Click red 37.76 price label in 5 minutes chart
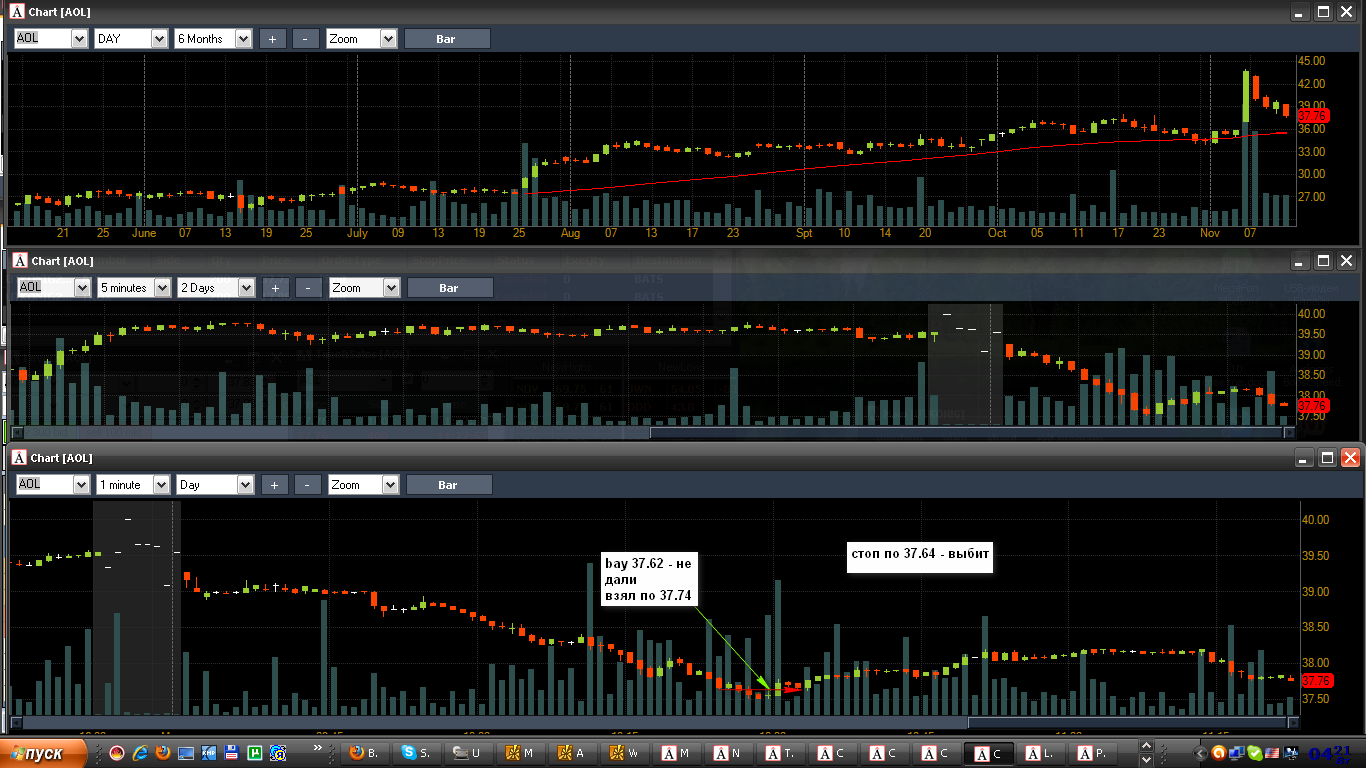This screenshot has width=1366, height=768. click(1313, 406)
